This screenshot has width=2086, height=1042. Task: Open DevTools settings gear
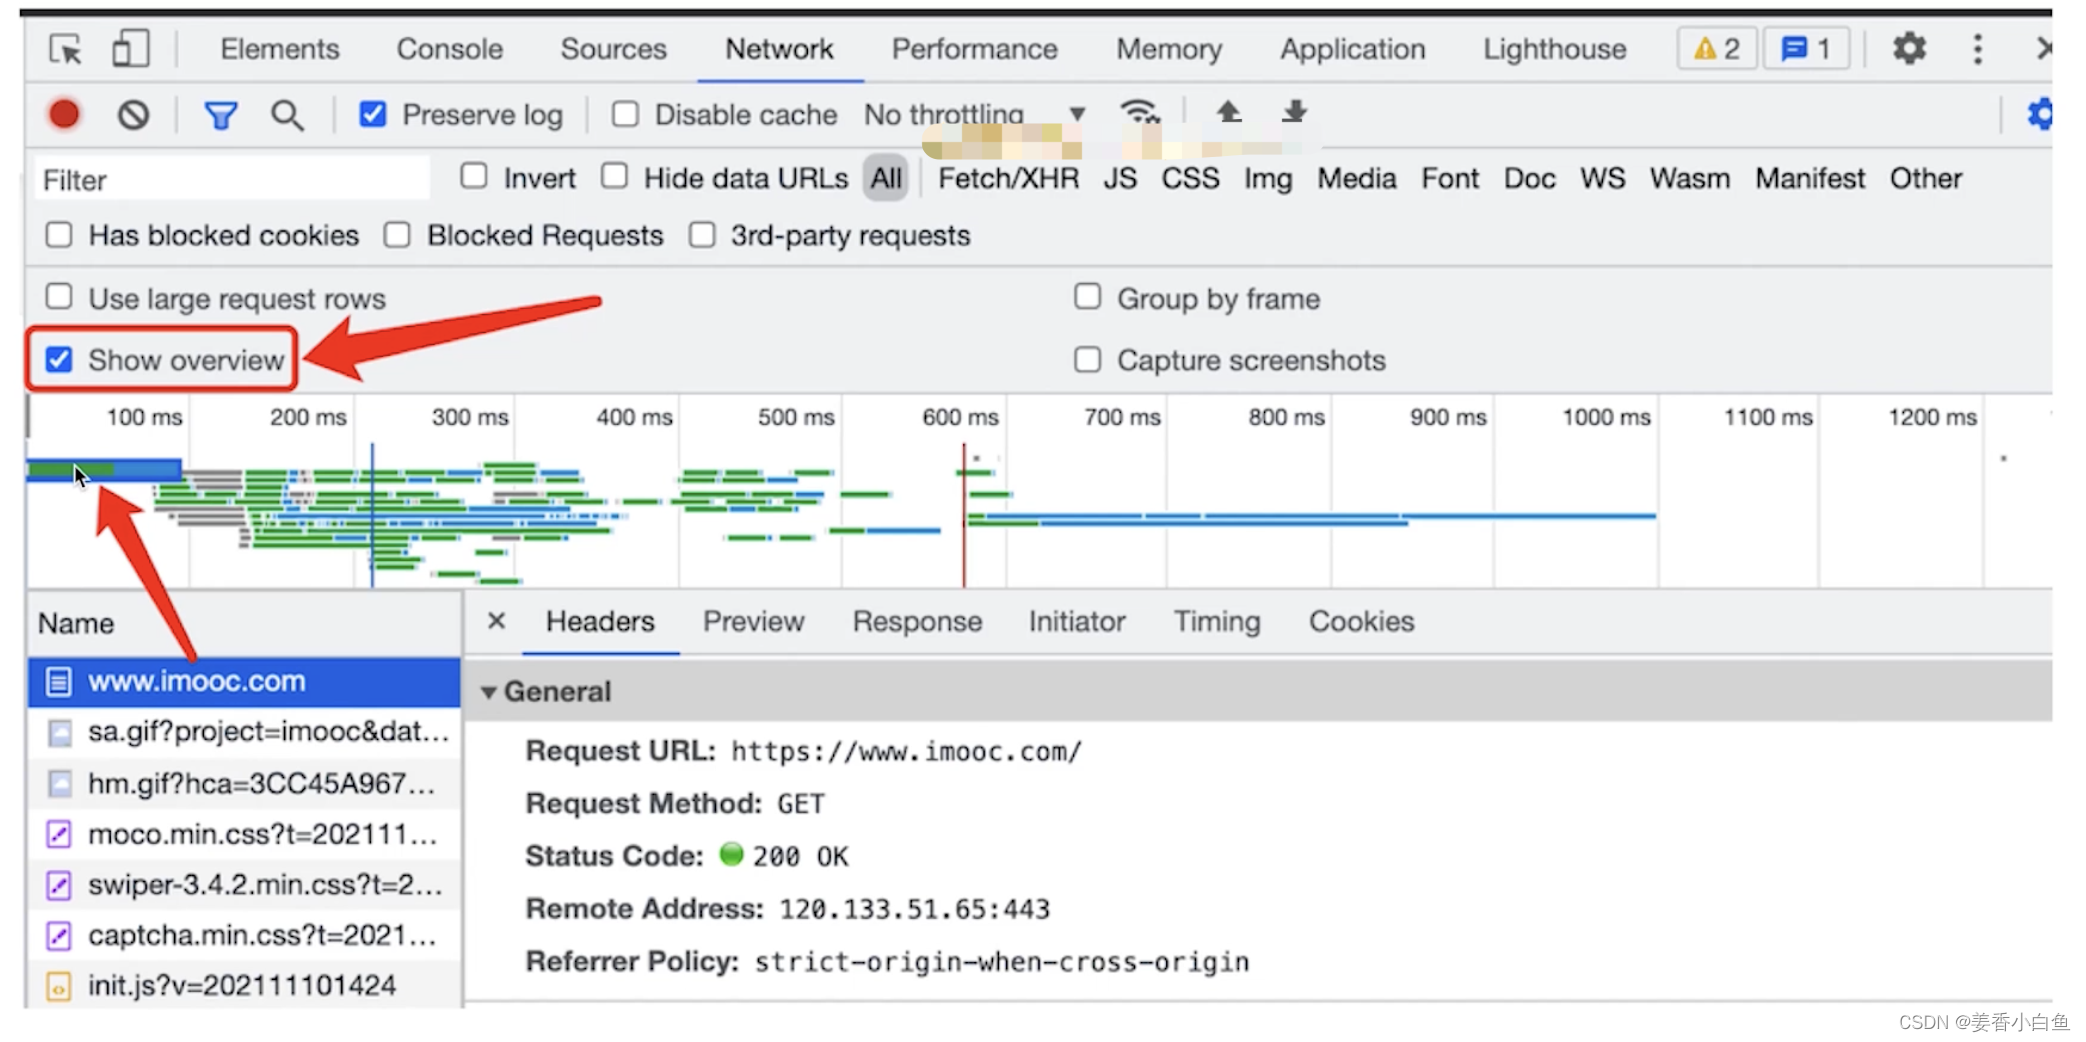pos(1909,48)
